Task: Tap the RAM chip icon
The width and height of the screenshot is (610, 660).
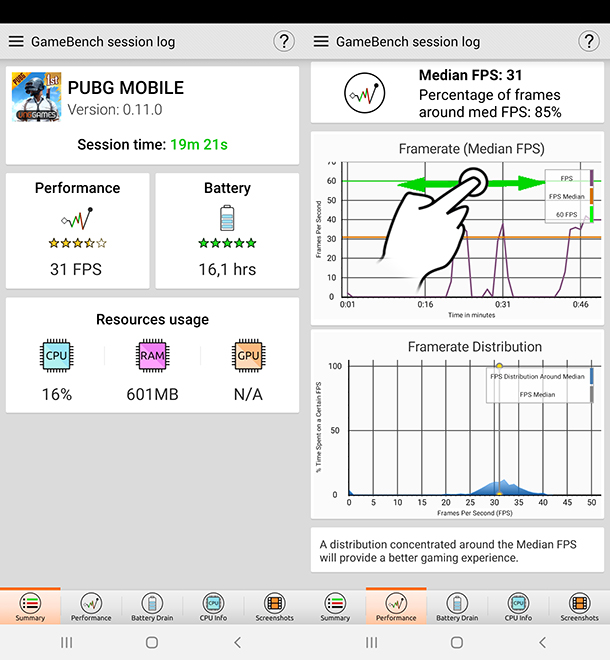Action: 152,356
